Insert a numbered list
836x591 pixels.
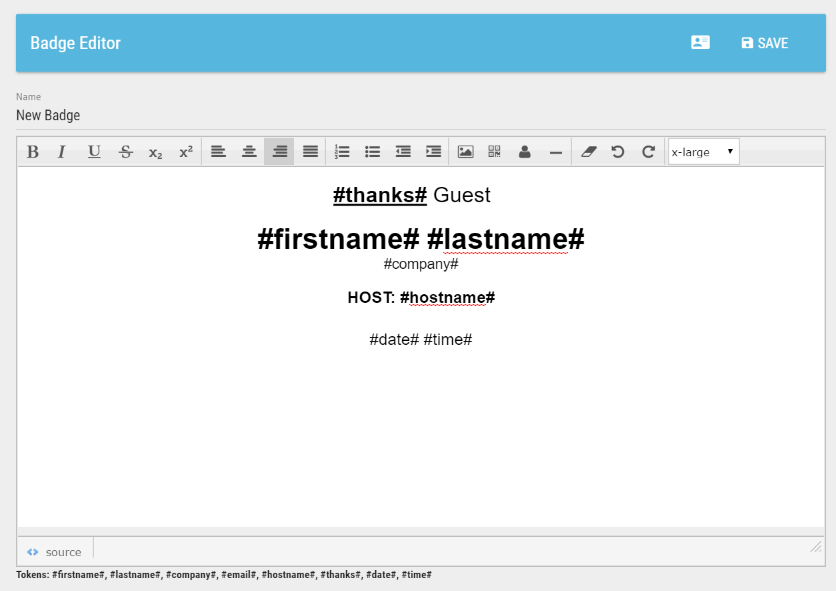pyautogui.click(x=342, y=152)
